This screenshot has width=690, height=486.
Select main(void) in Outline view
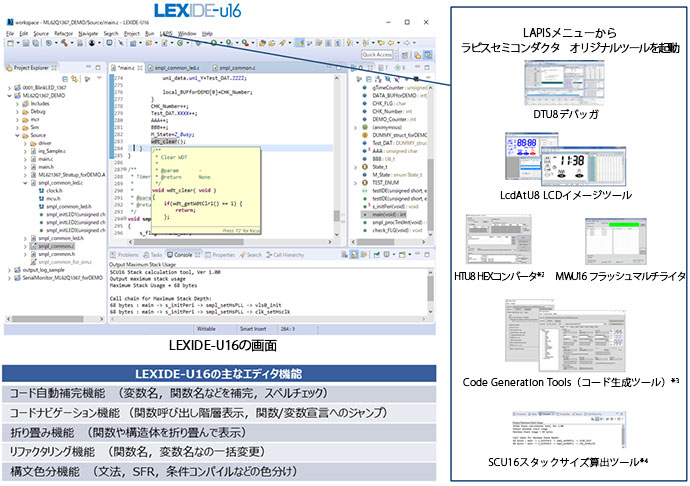pyautogui.click(x=385, y=214)
